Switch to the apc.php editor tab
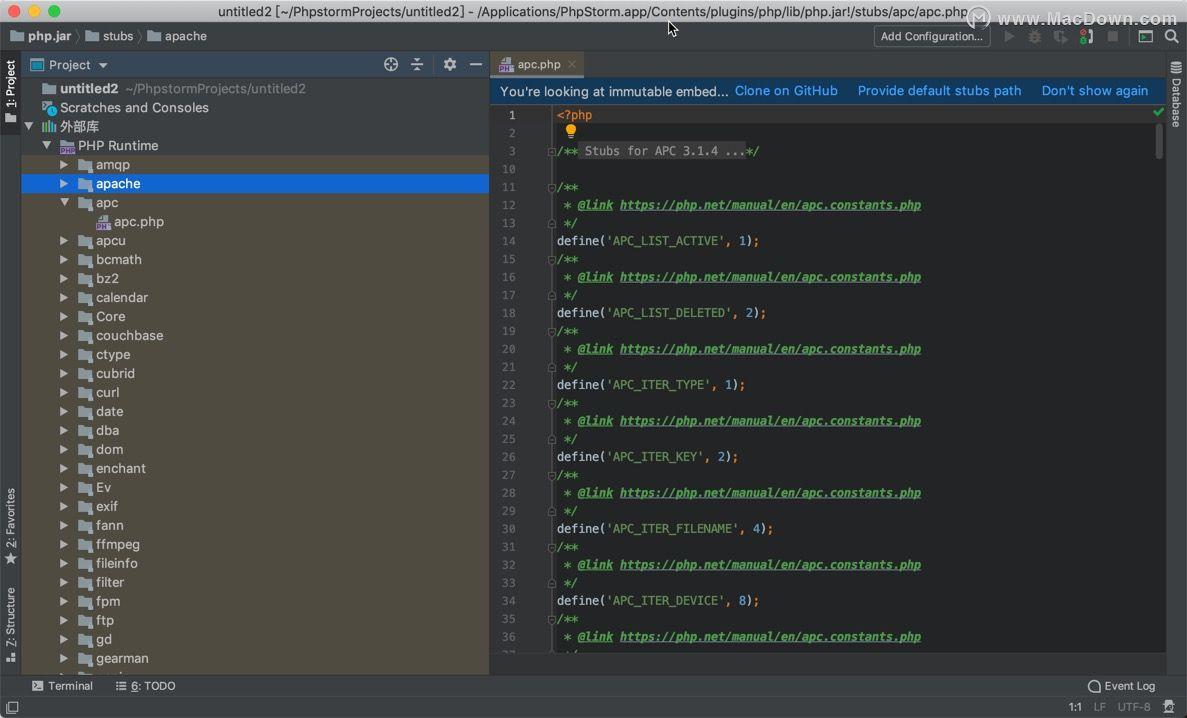The image size is (1187, 718). pyautogui.click(x=538, y=64)
